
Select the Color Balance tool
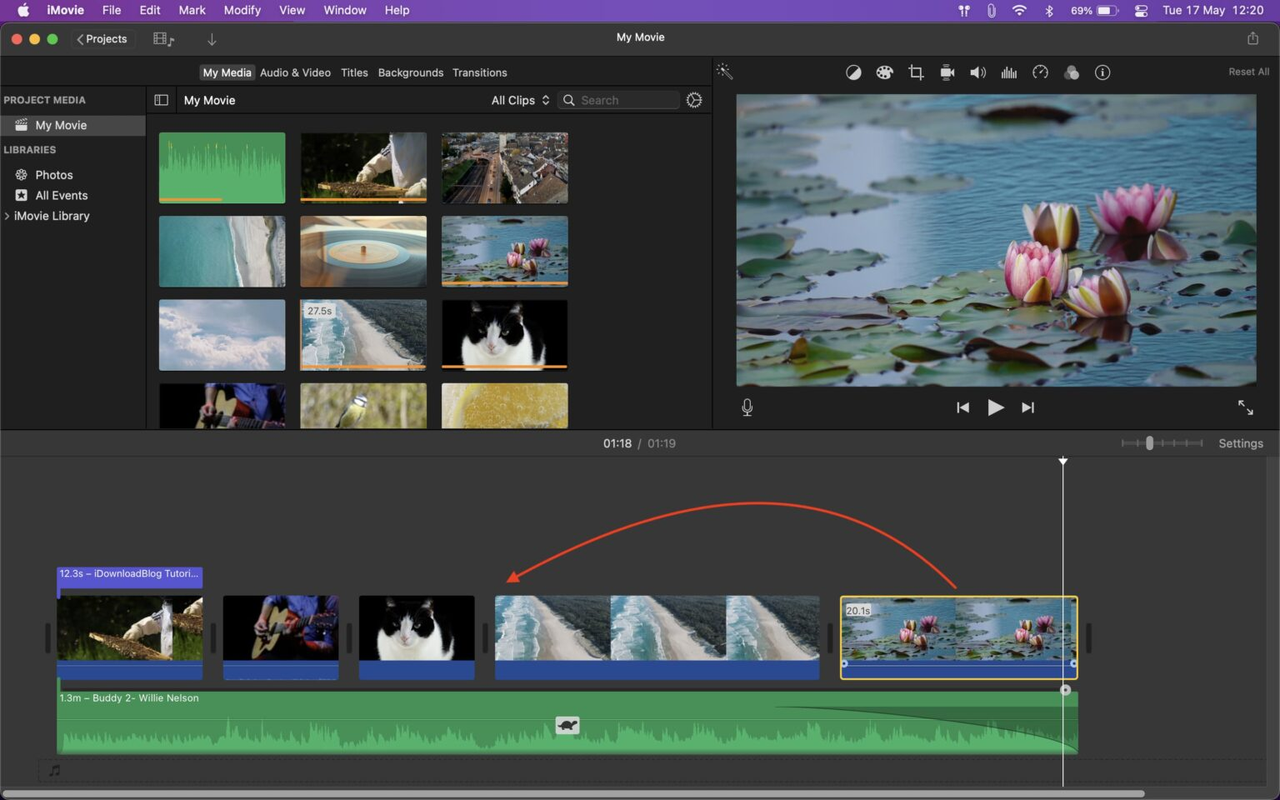coord(853,72)
